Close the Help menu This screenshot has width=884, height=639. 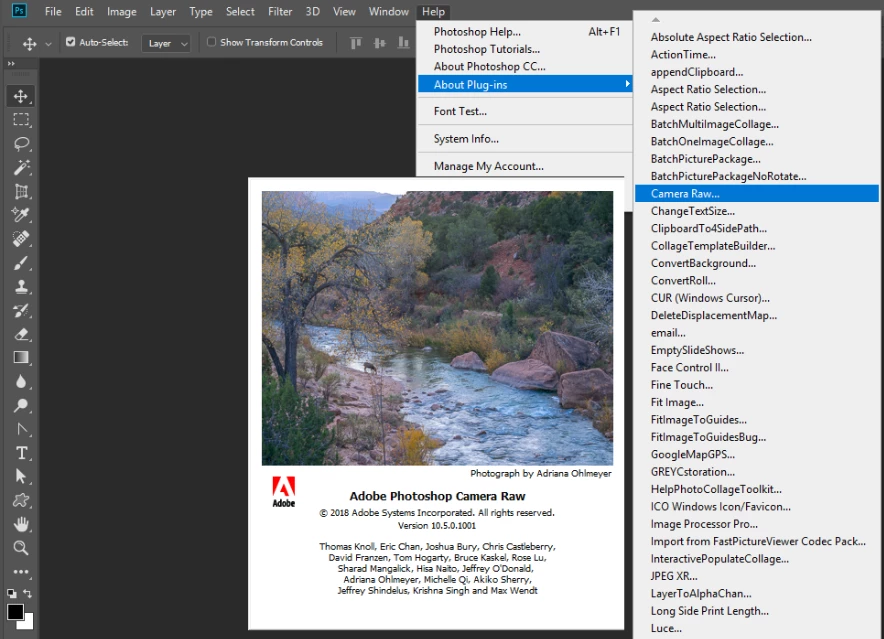434,11
